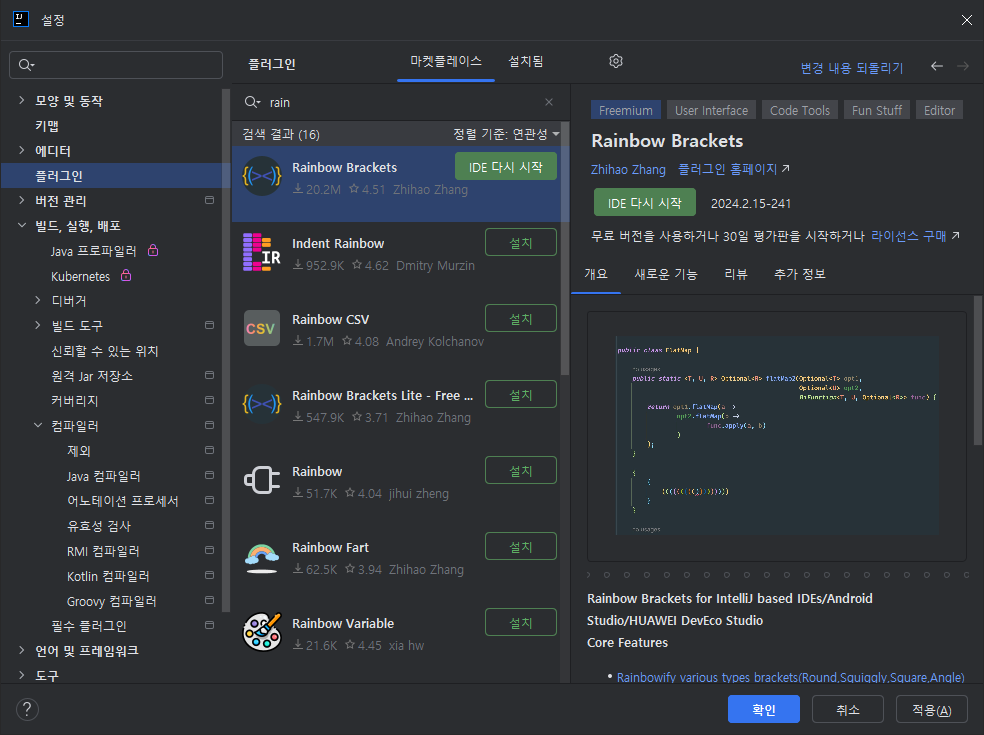Image resolution: width=984 pixels, height=735 pixels.
Task: Click the Rainbow Brackets code screenshot thumbnail
Action: coord(777,436)
